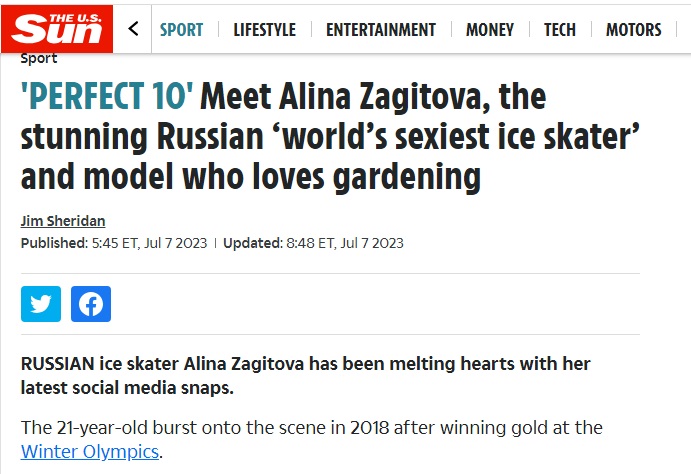
Task: Open author Jim Sheridan's page
Action: (63, 221)
